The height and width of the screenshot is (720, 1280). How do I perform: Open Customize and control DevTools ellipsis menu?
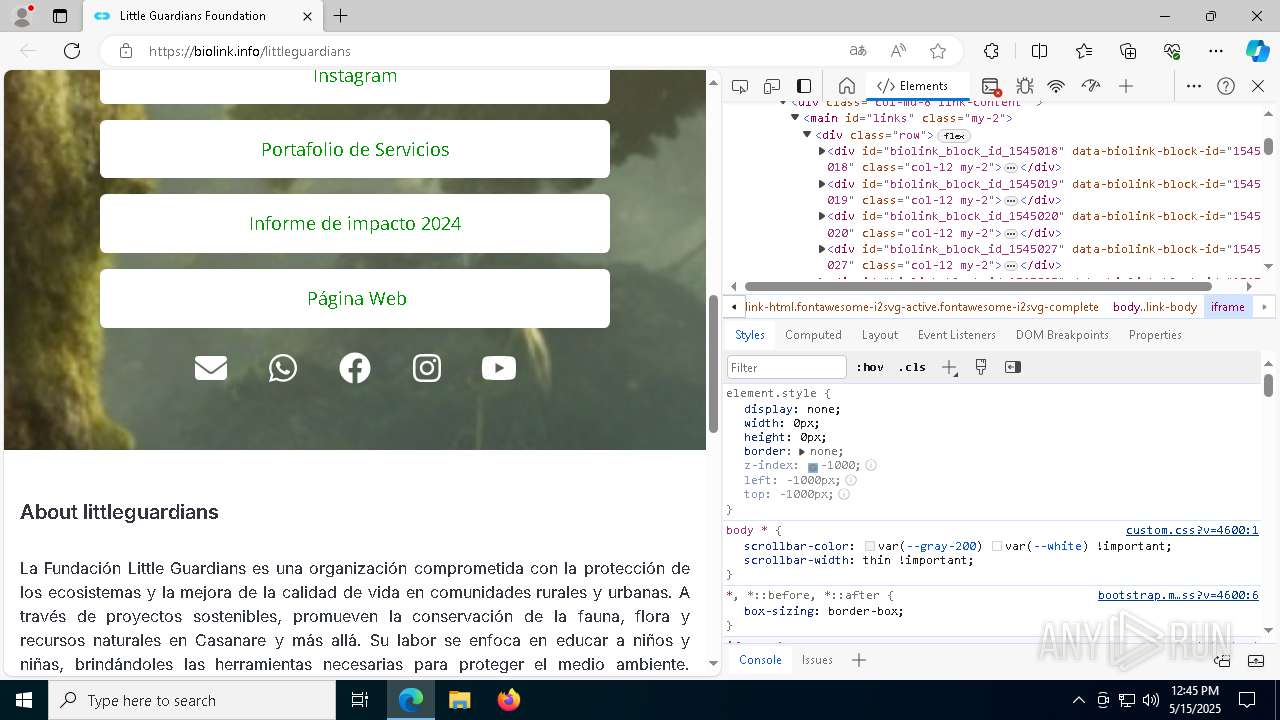coord(1194,86)
